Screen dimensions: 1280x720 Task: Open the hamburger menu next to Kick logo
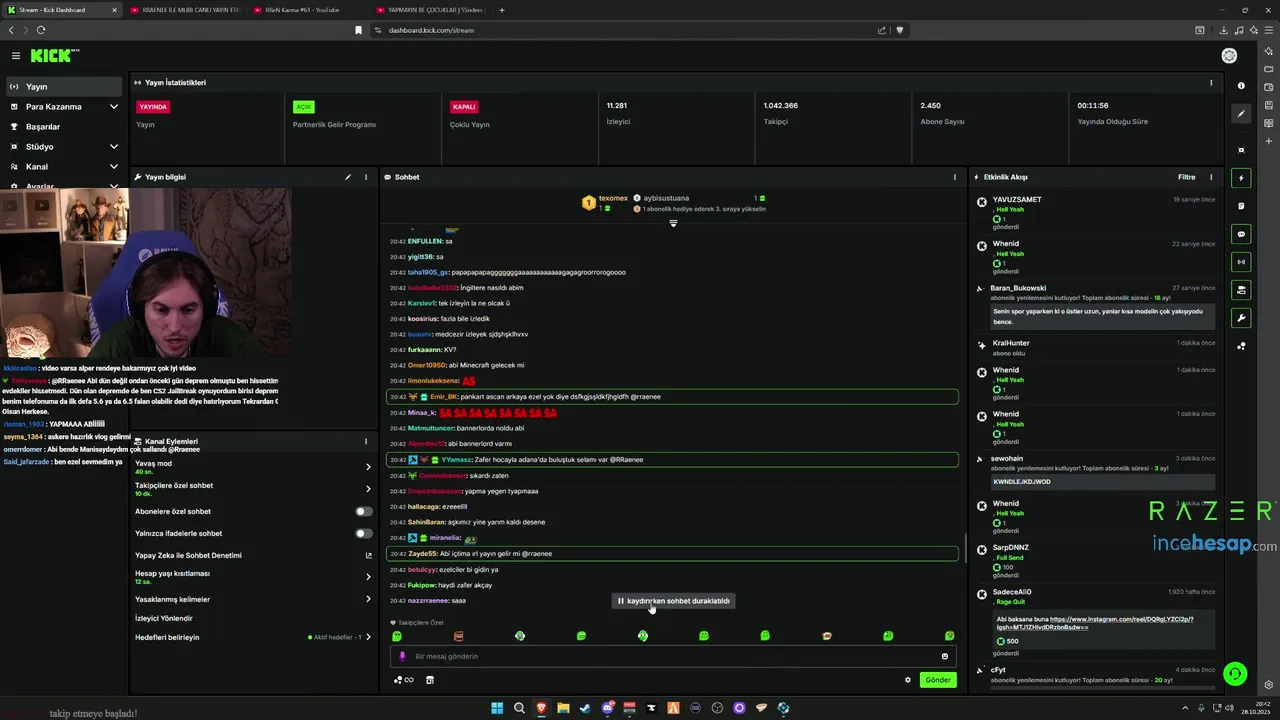point(16,56)
